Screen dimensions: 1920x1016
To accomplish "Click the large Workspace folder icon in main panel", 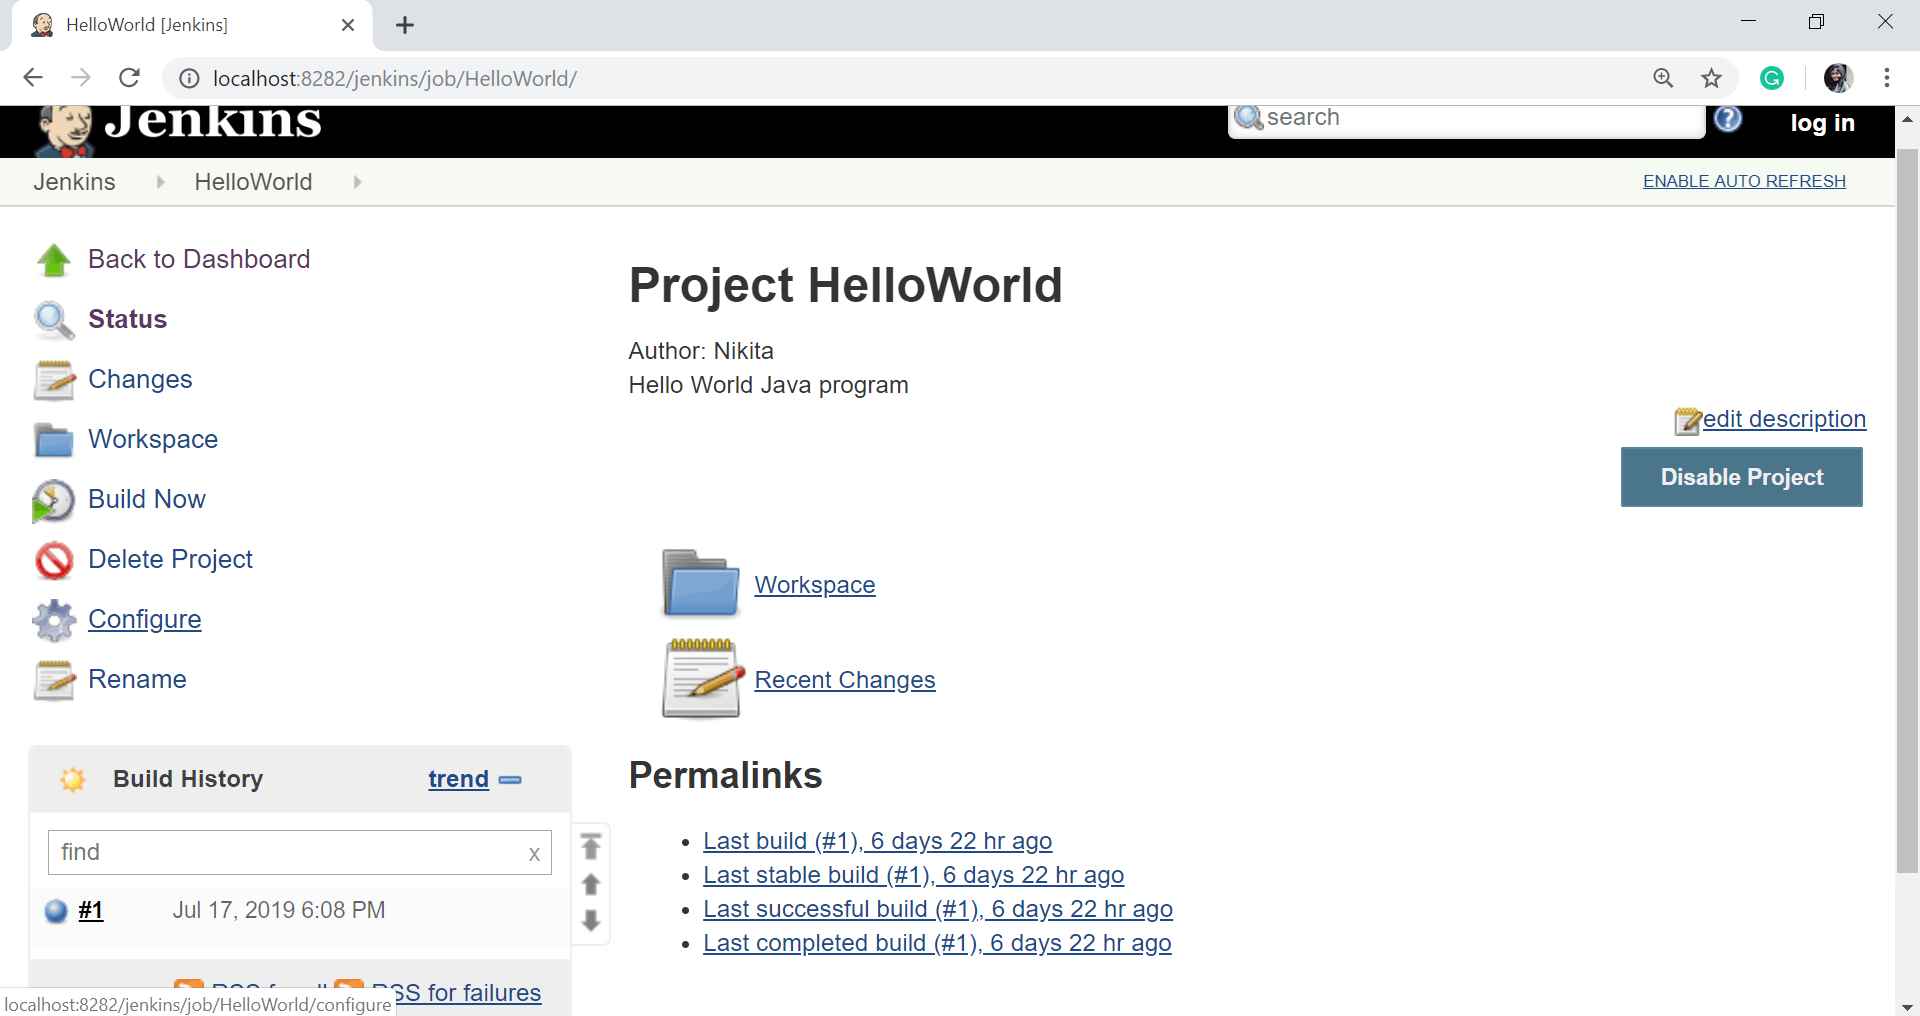I will click(x=700, y=583).
